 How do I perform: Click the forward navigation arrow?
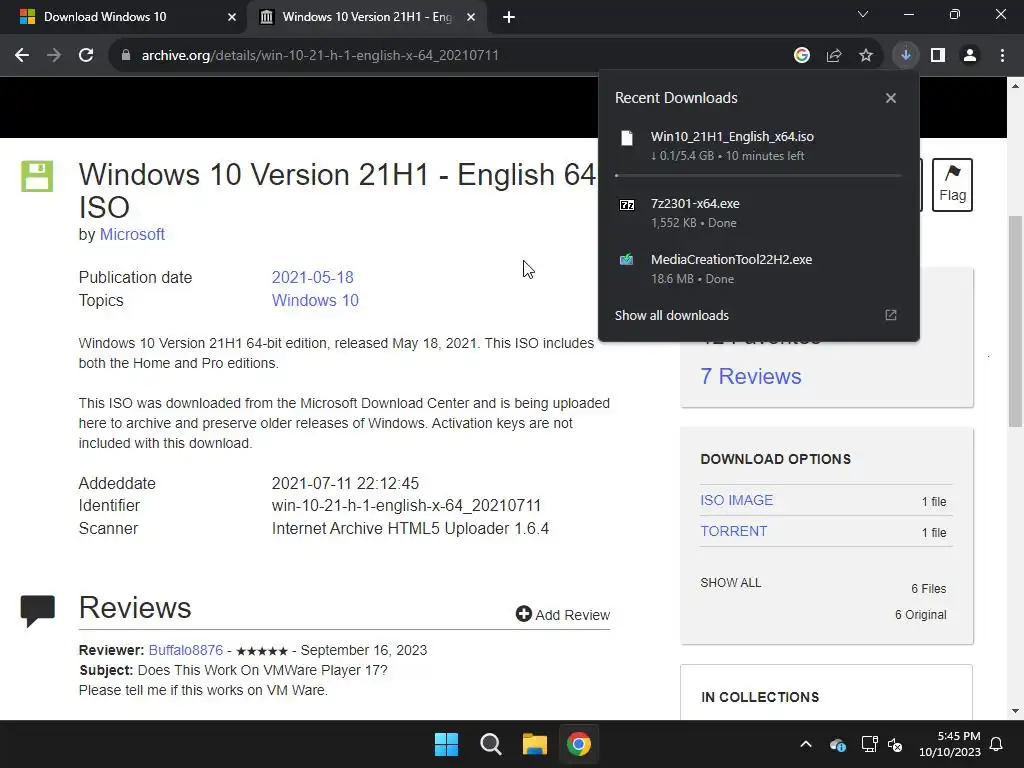[54, 56]
